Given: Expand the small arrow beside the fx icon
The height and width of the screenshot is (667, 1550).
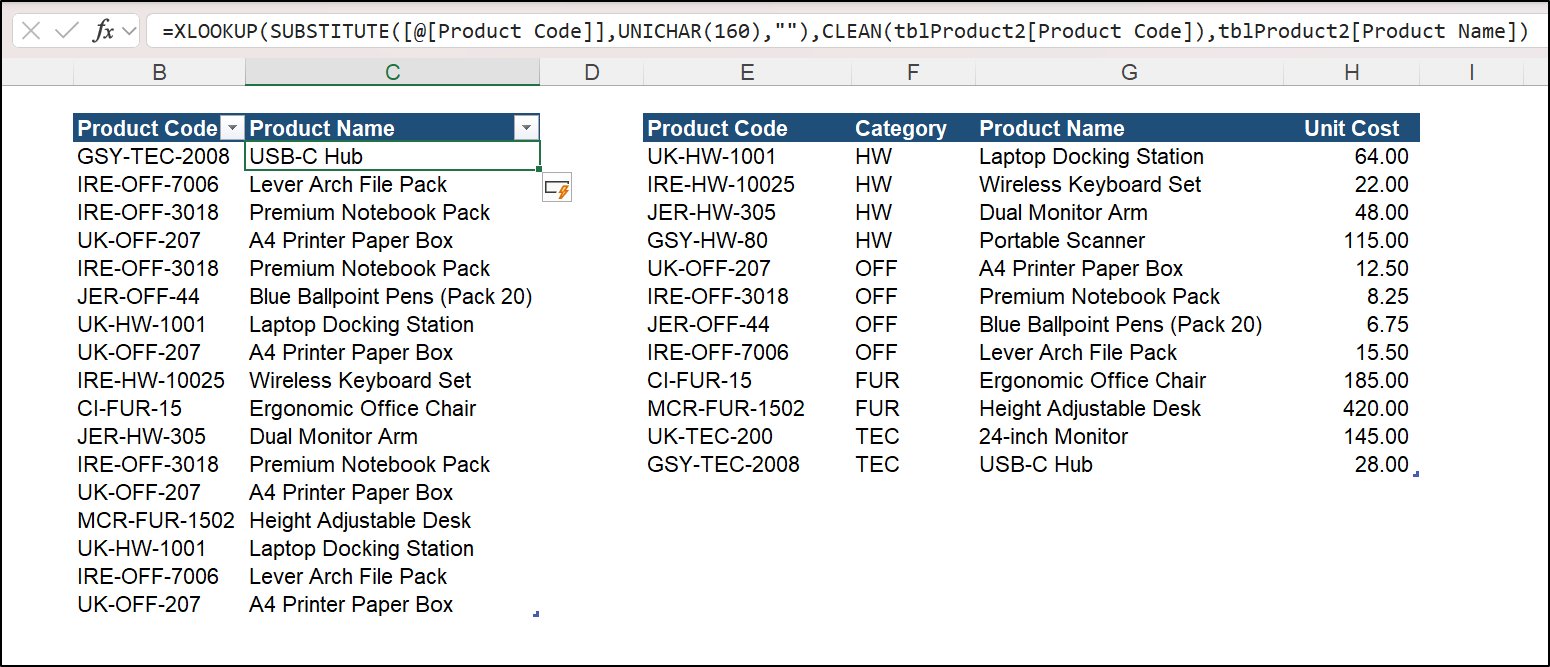Looking at the screenshot, I should point(128,32).
